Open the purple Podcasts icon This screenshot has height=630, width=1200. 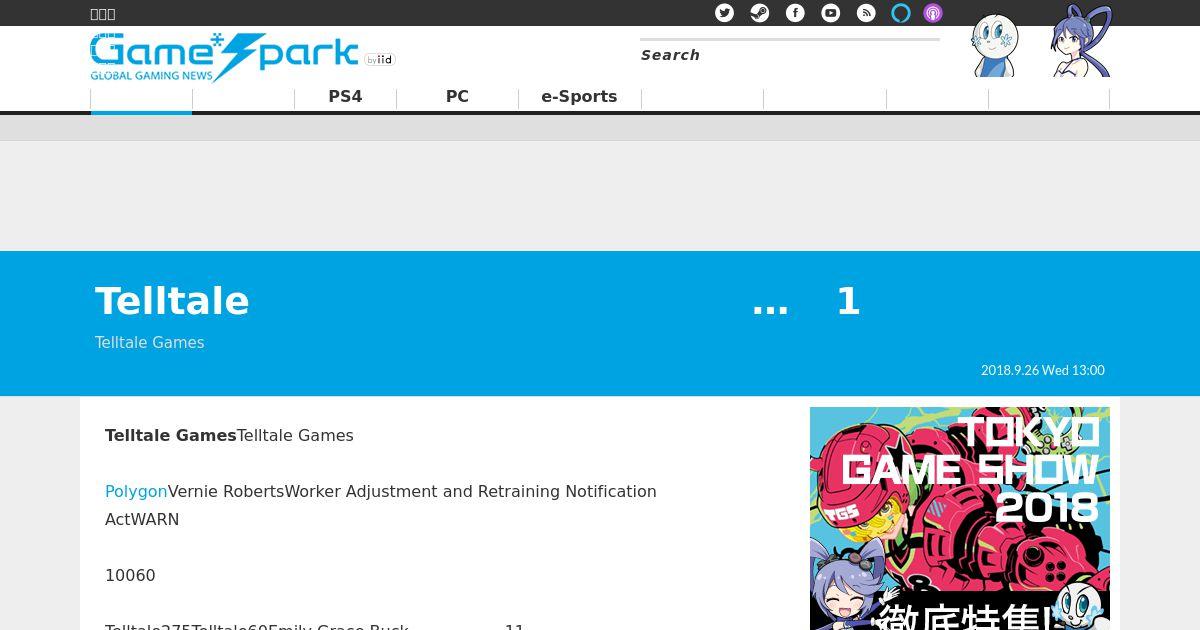pyautogui.click(x=933, y=13)
